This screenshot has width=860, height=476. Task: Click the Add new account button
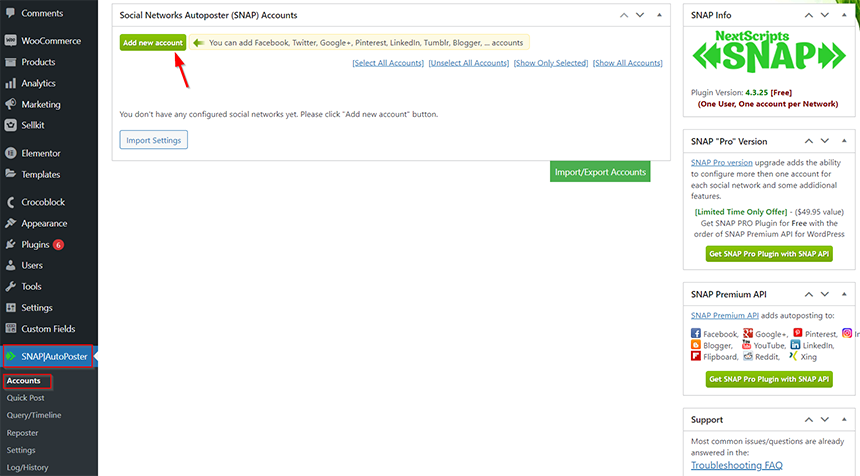(x=153, y=43)
